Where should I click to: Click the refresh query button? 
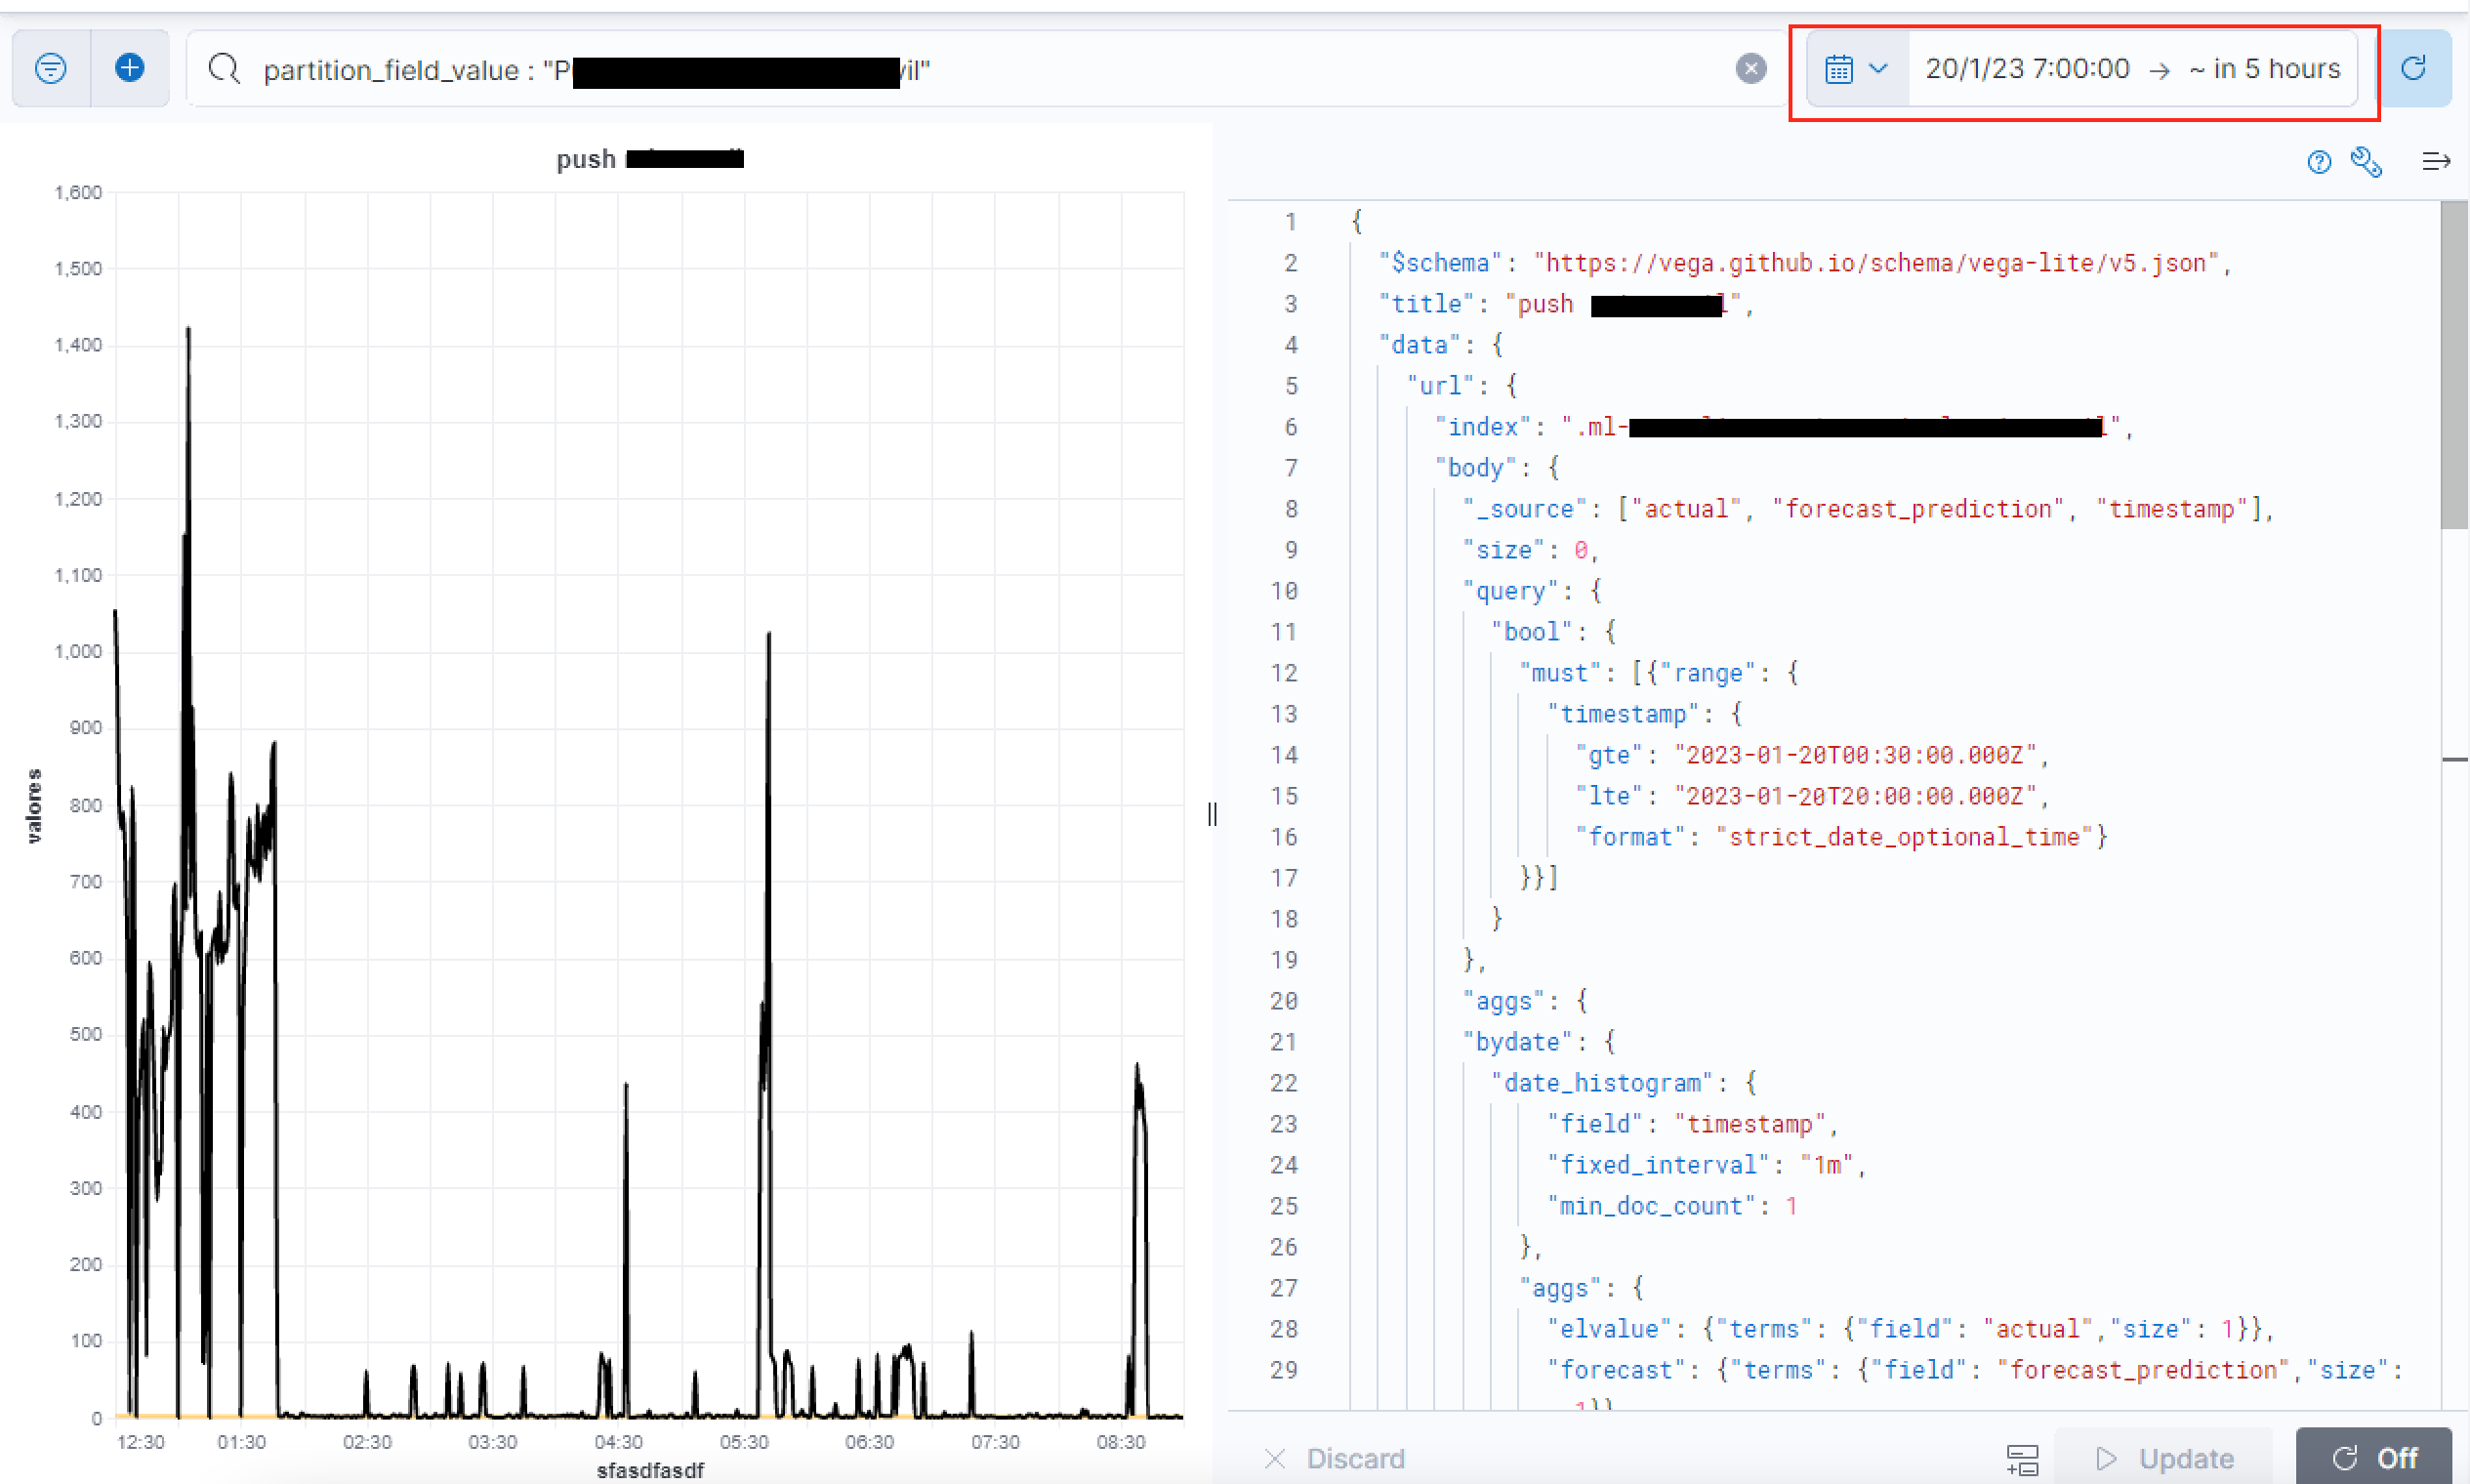point(2414,68)
